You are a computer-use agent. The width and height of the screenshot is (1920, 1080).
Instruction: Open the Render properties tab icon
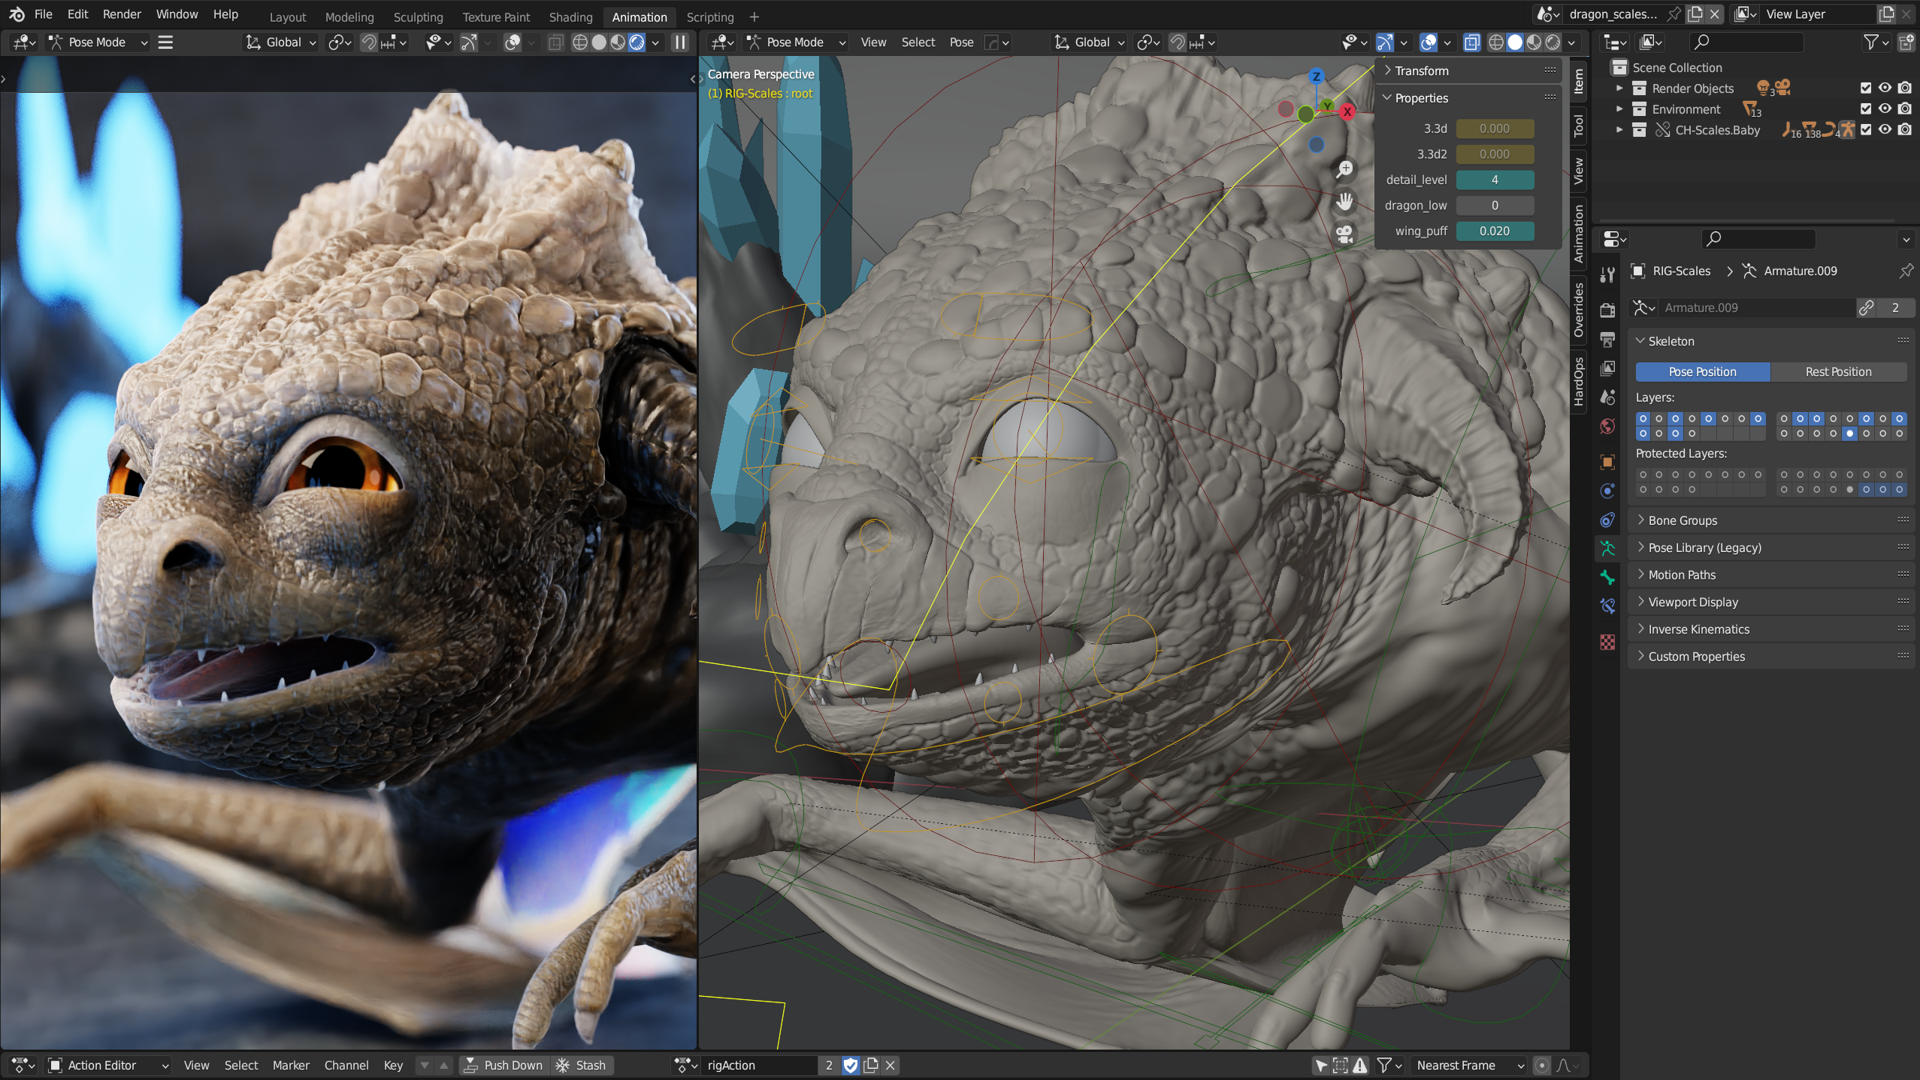(x=1607, y=310)
